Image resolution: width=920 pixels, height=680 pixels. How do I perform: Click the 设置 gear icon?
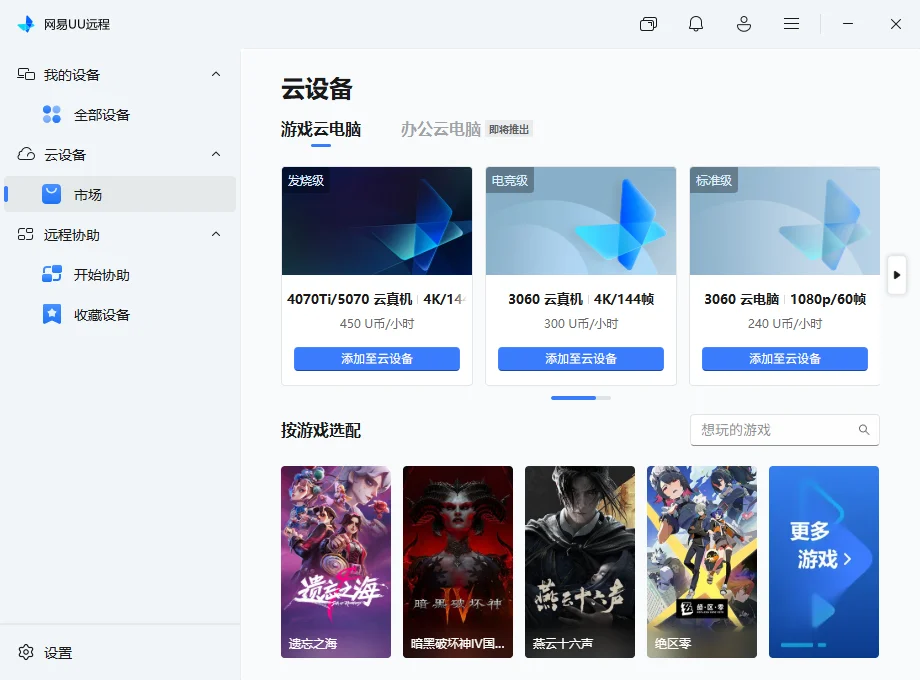coord(26,652)
